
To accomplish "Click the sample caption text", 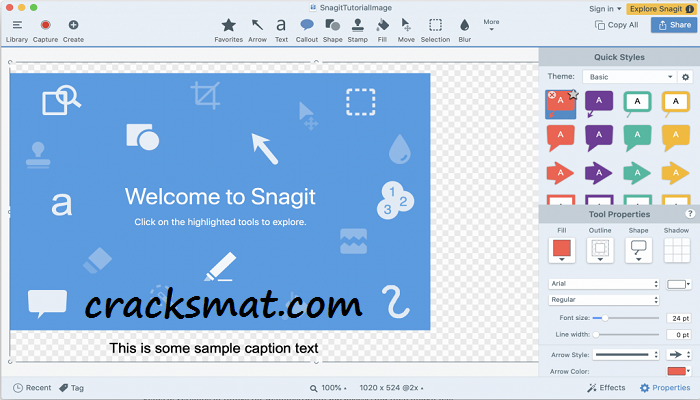I will pyautogui.click(x=214, y=348).
